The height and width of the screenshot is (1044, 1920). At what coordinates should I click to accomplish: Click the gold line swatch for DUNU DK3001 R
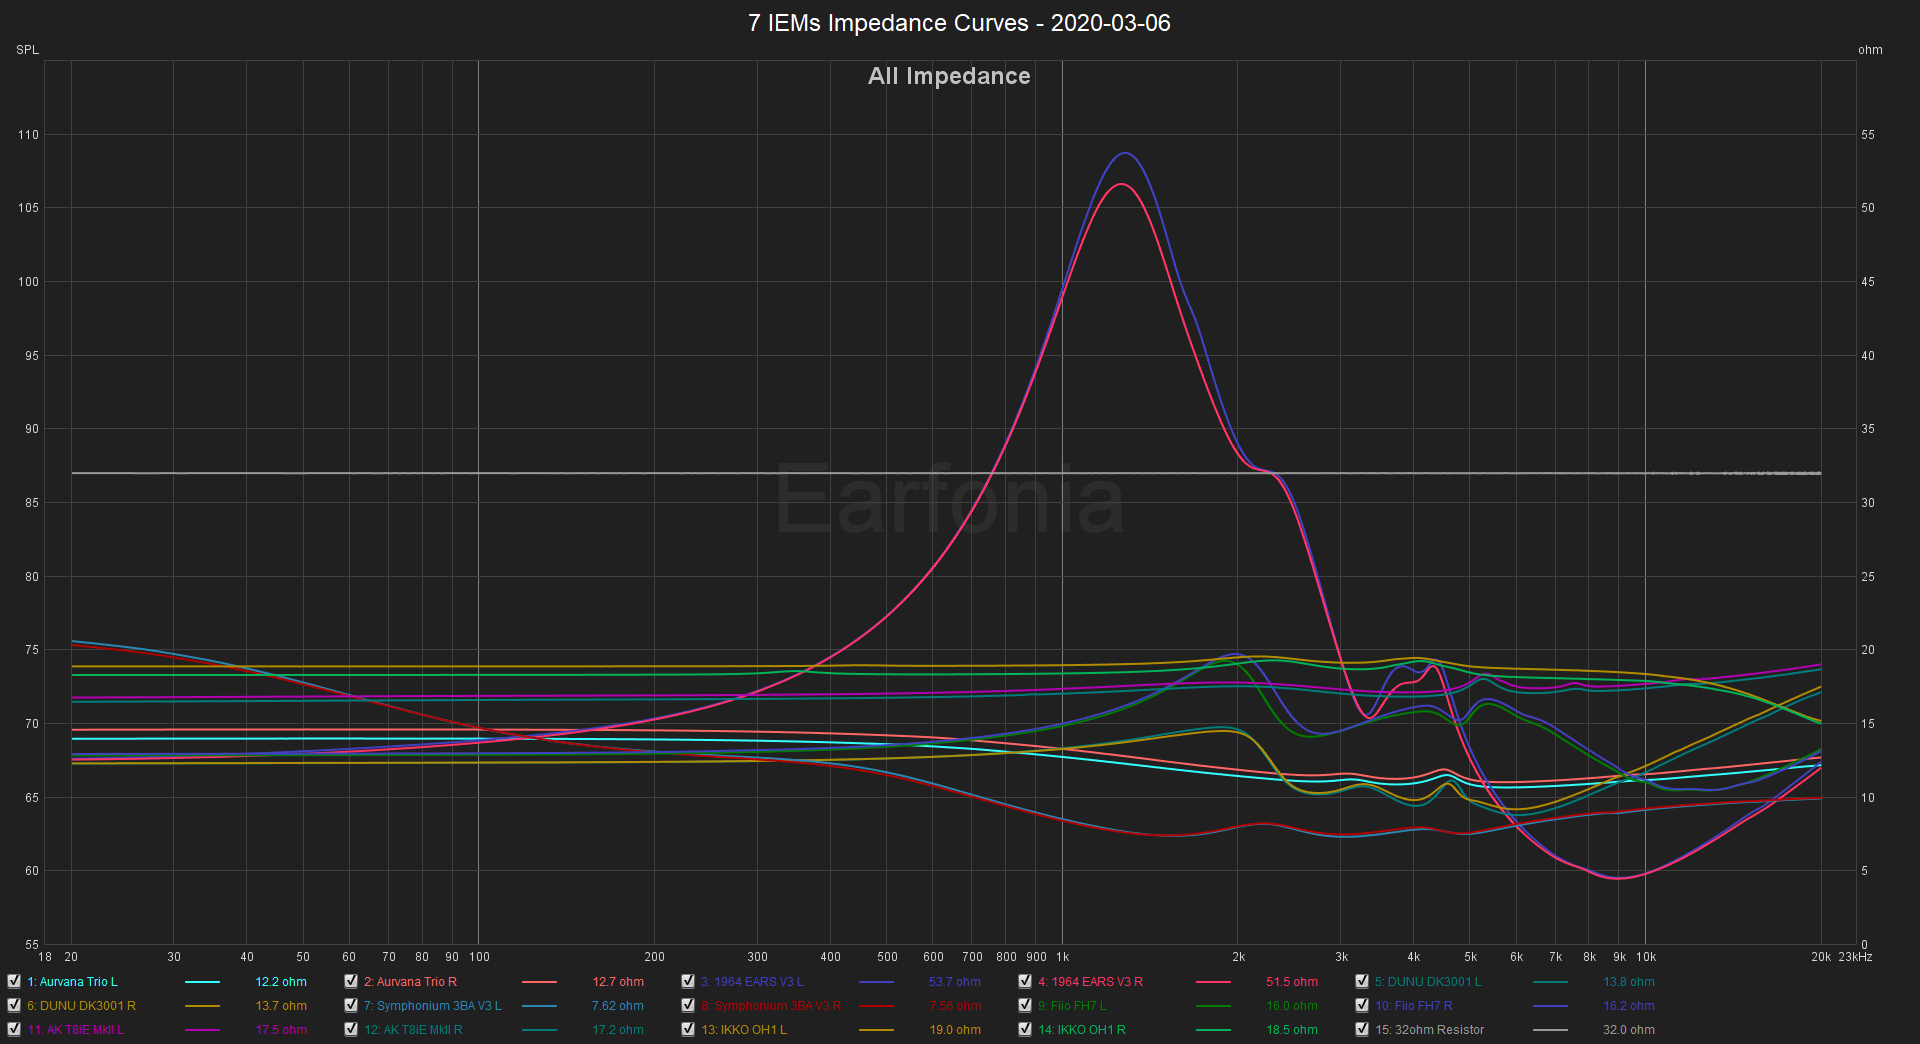(x=202, y=1006)
